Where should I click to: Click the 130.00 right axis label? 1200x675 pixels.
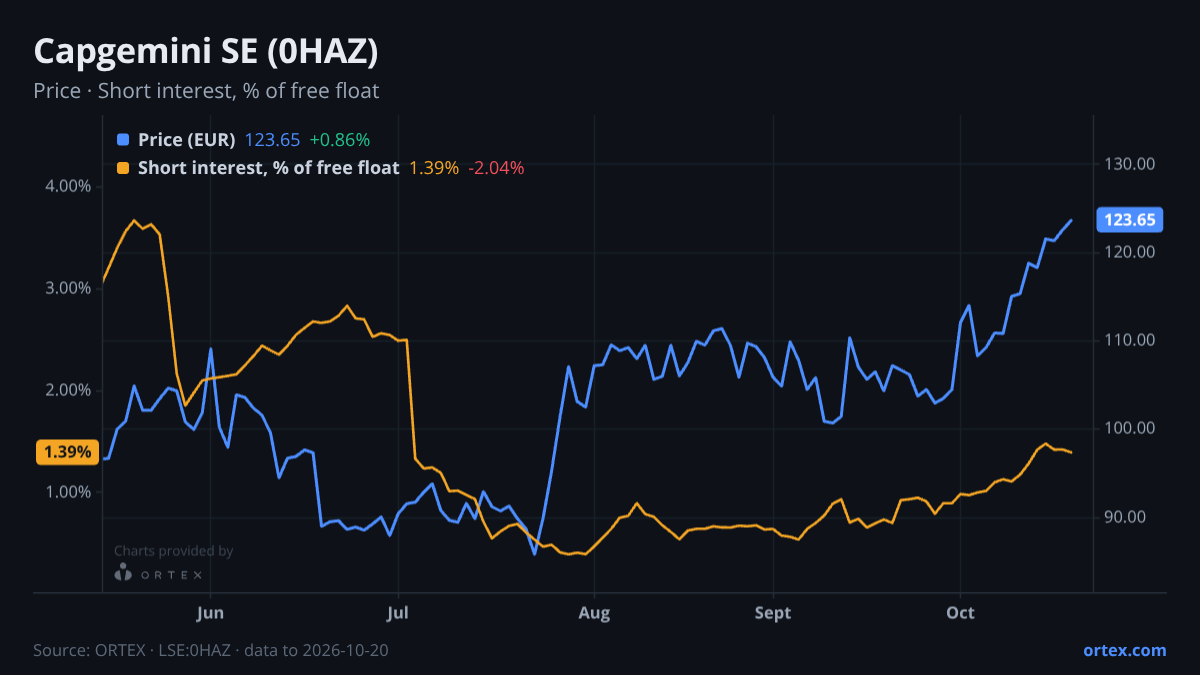coord(1130,164)
